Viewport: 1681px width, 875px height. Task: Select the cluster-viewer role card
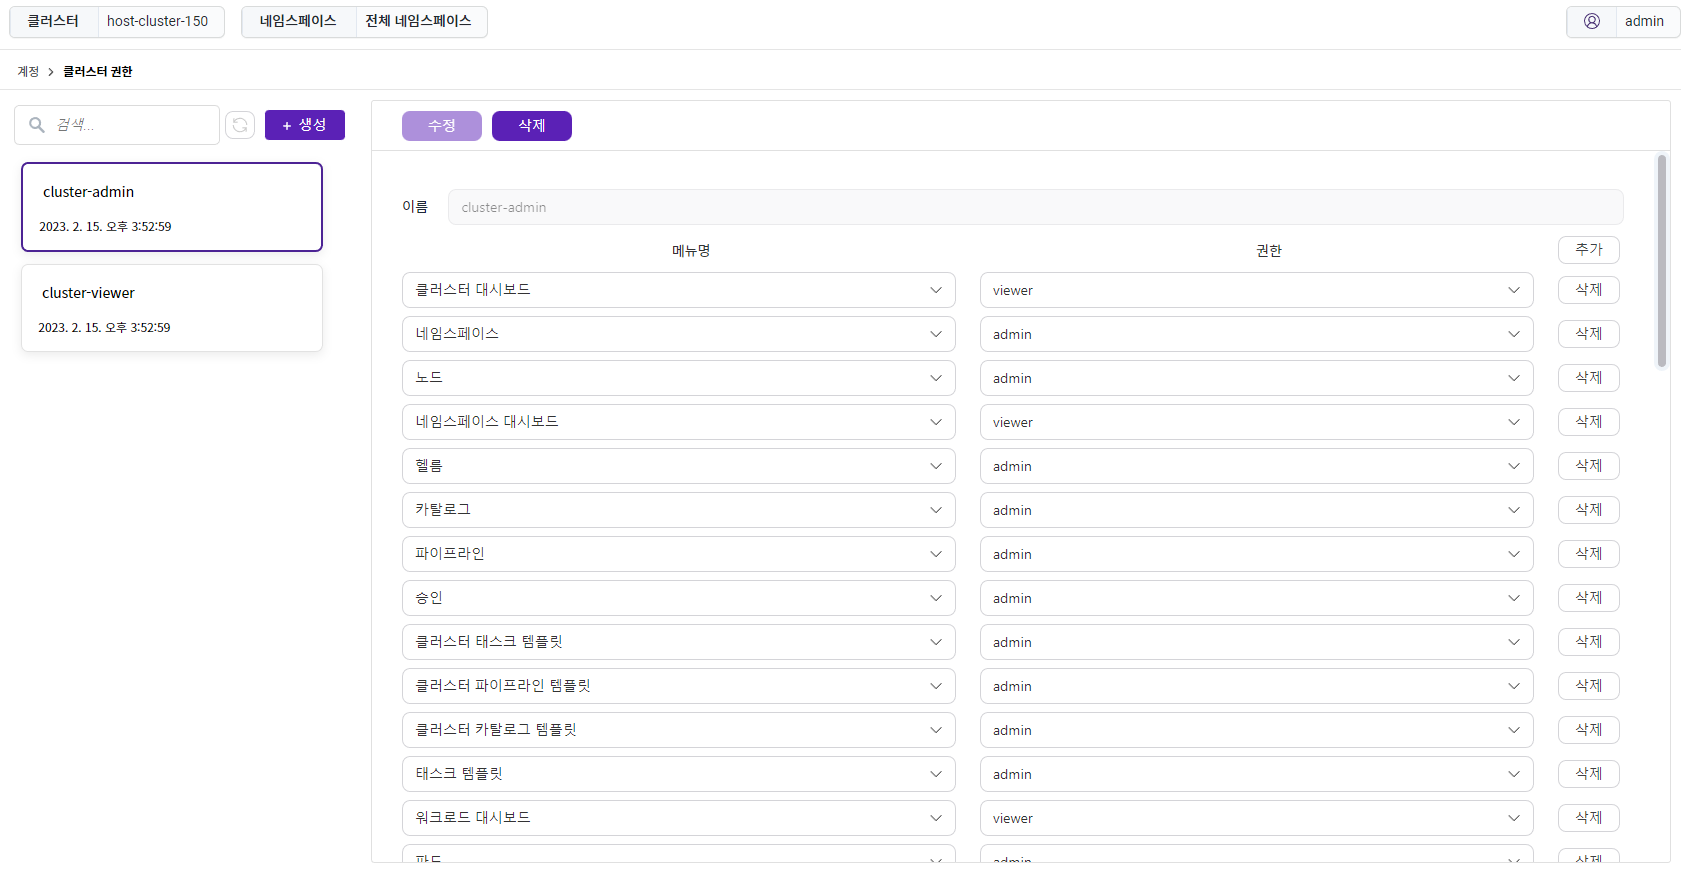pos(172,308)
